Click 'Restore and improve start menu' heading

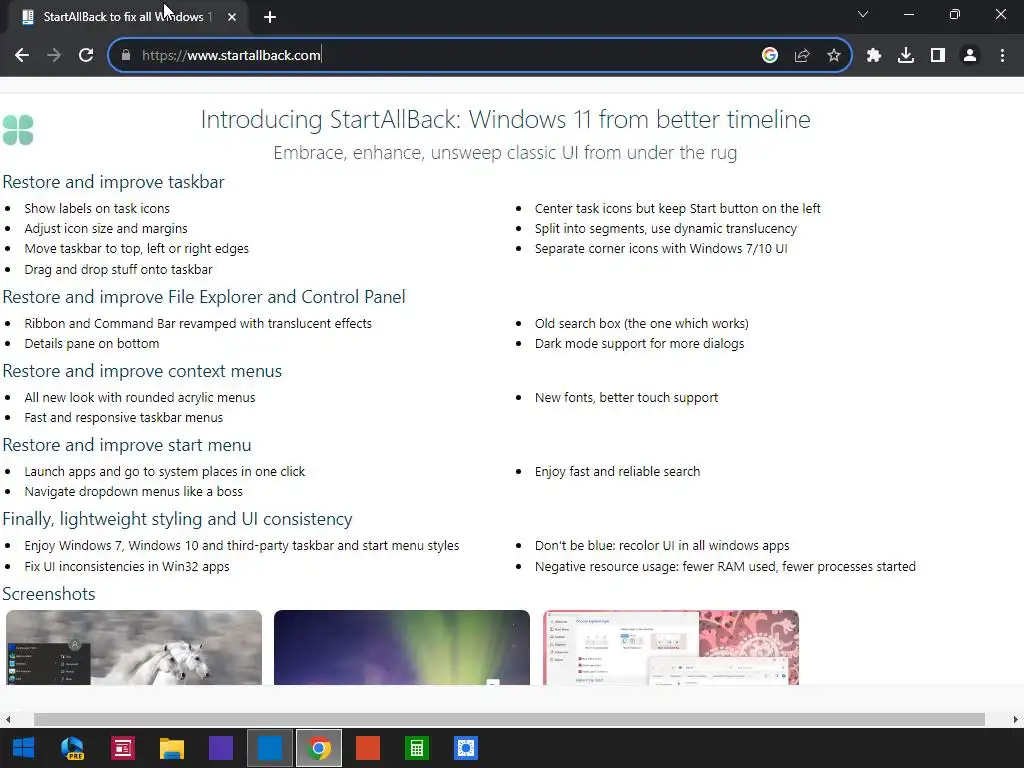pos(127,445)
